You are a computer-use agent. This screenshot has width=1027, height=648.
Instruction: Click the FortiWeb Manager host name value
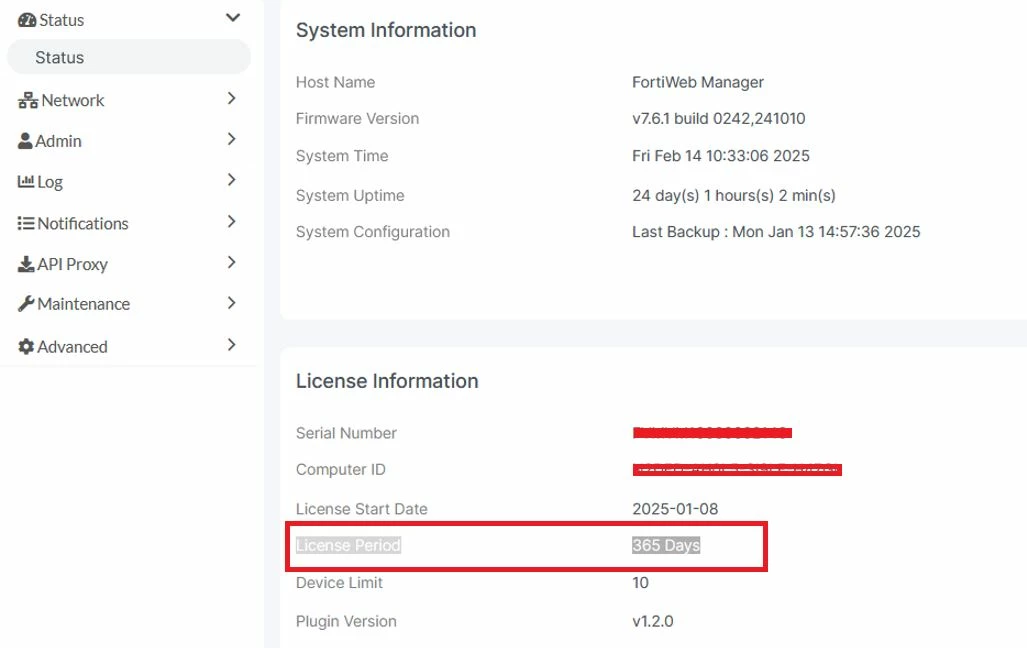(x=698, y=83)
